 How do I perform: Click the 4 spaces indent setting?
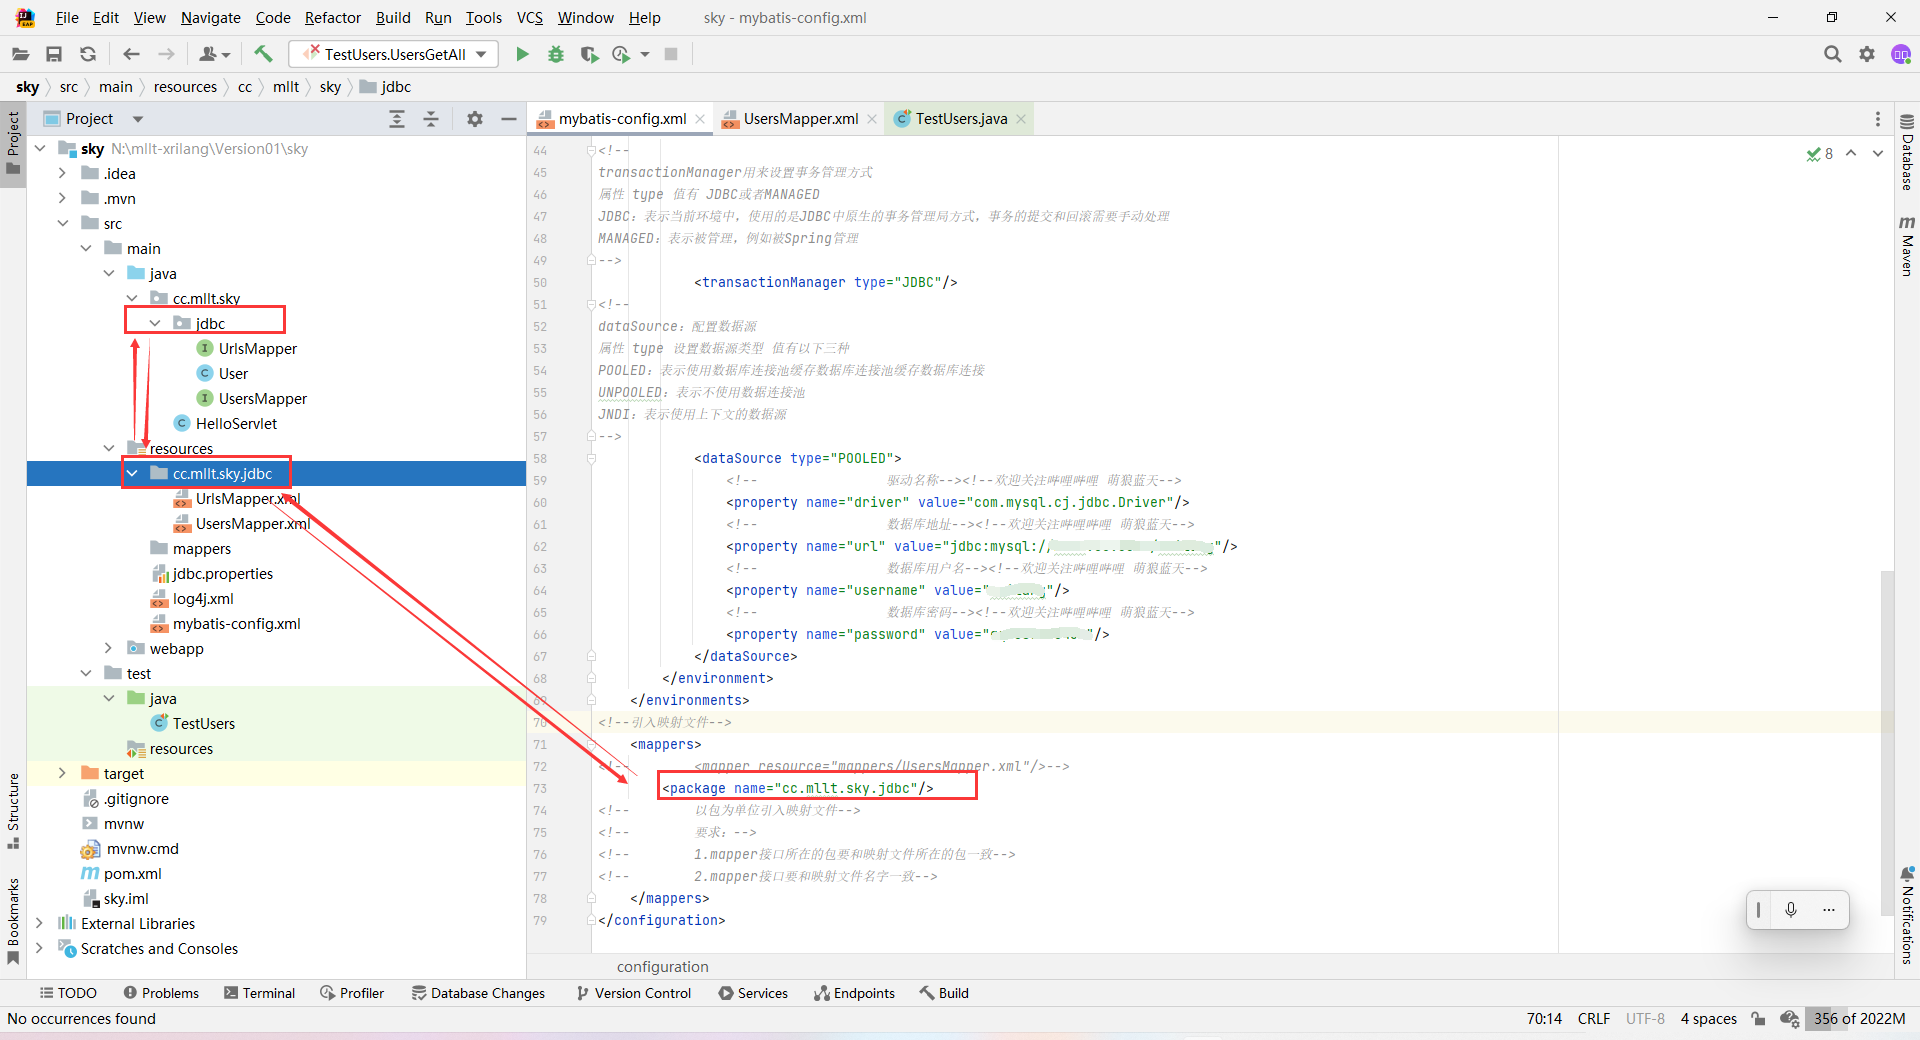1708,1019
